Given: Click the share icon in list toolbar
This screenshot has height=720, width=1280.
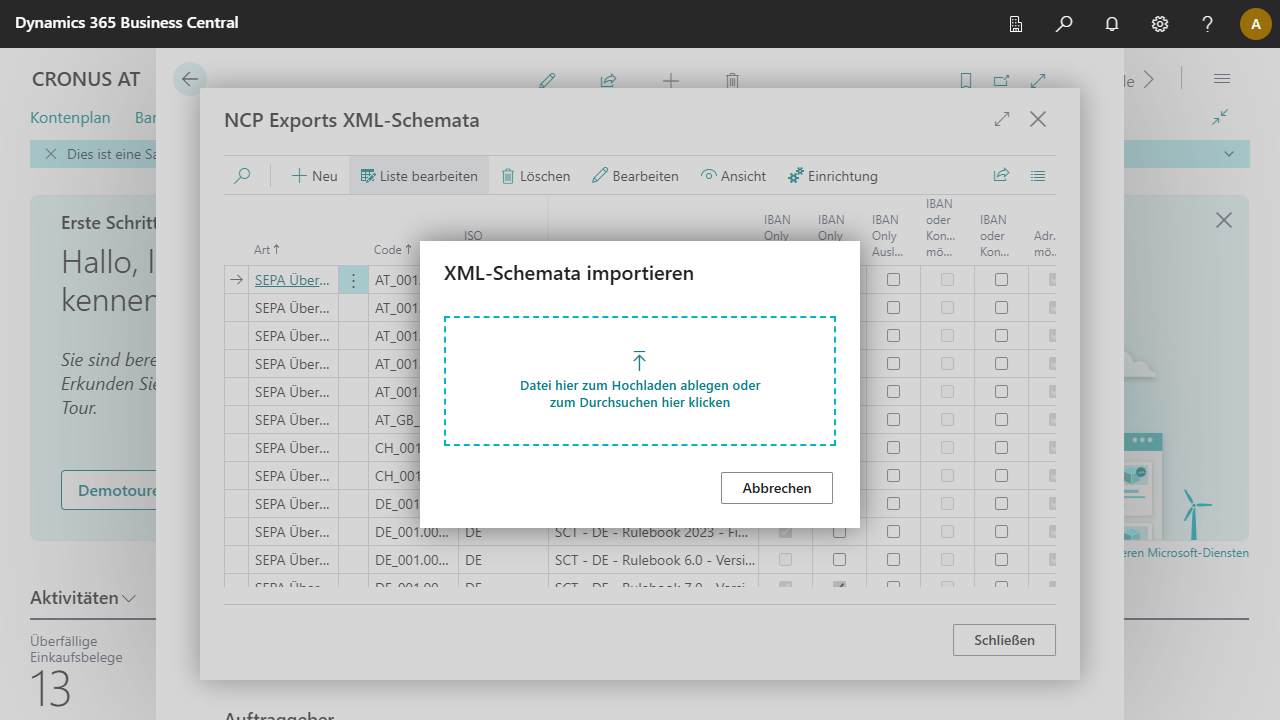Looking at the screenshot, I should pos(1001,176).
